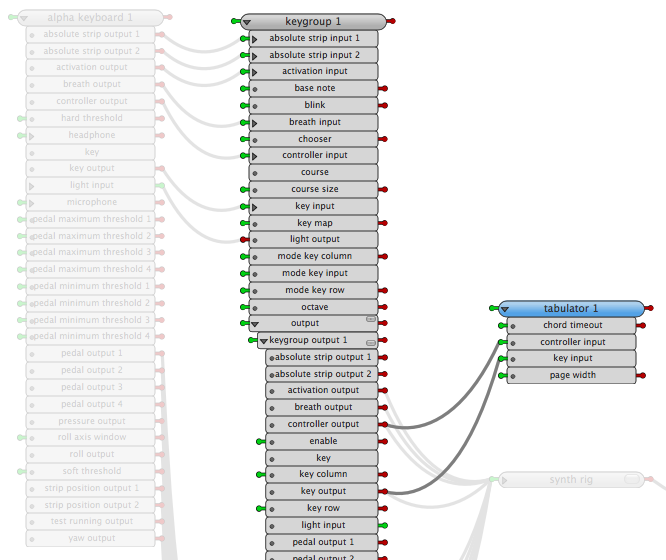Select absolute strip output 2 in keygroup output
The width and height of the screenshot is (666, 560).
coord(322,374)
